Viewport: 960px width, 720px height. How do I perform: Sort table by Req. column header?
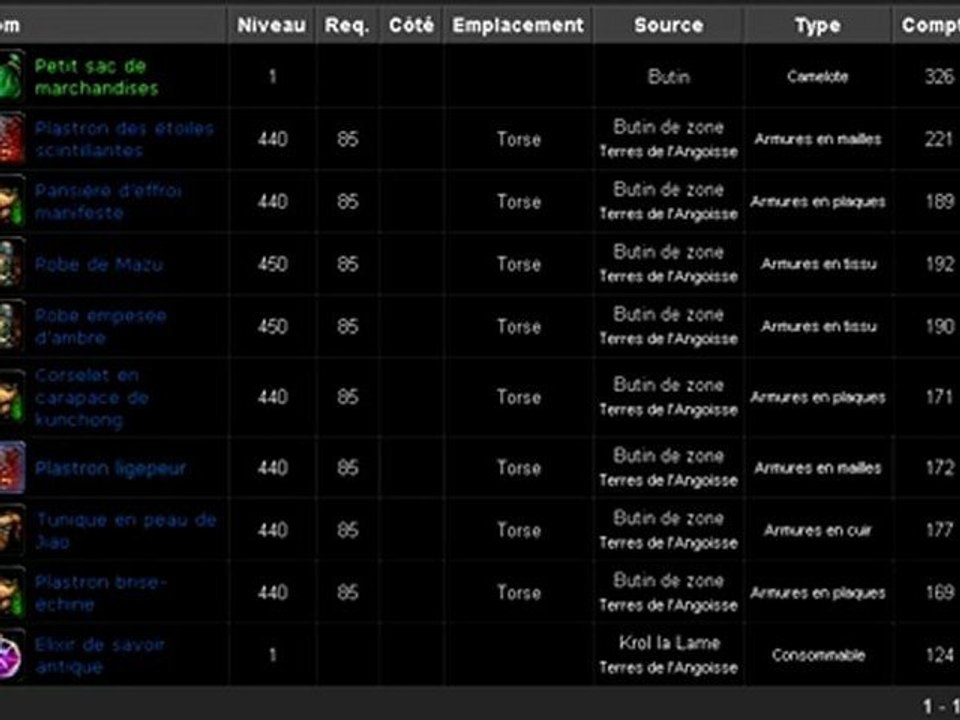click(347, 25)
